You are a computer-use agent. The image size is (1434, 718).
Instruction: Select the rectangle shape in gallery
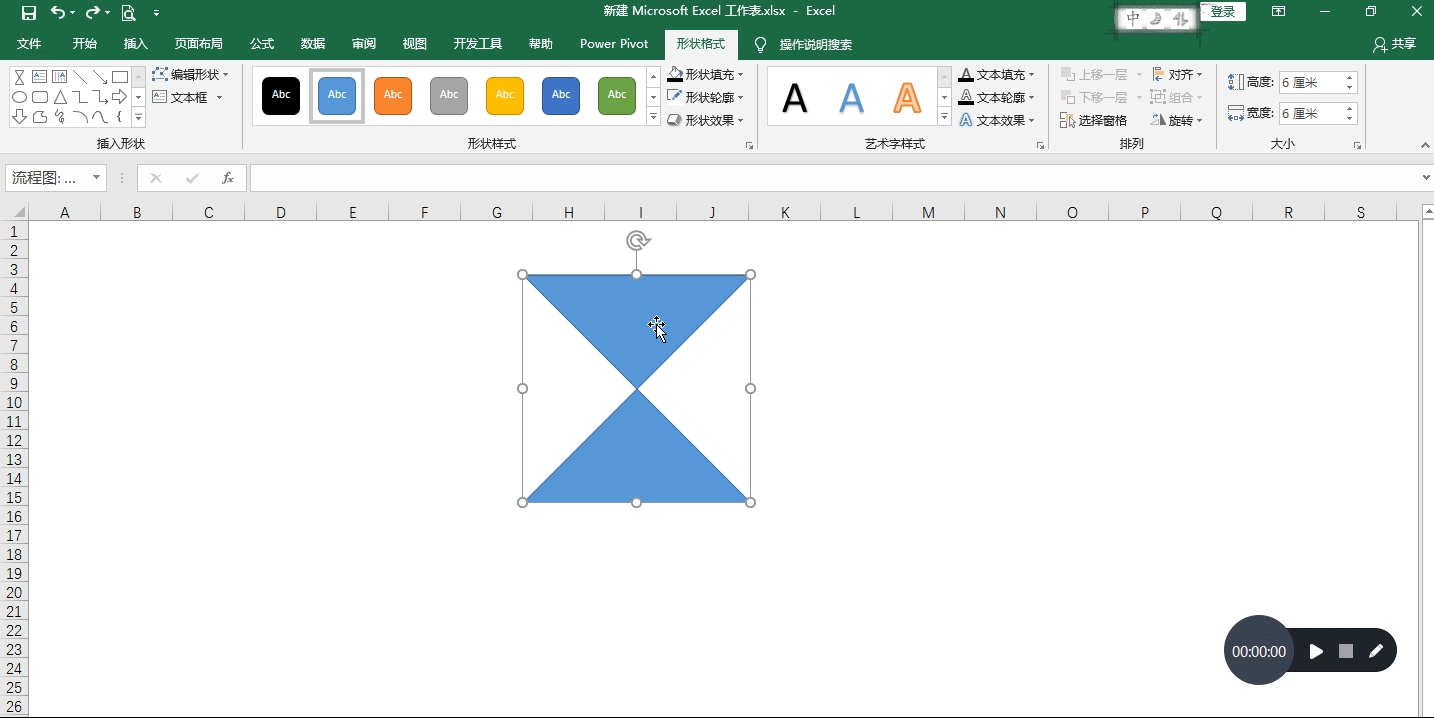(x=119, y=77)
